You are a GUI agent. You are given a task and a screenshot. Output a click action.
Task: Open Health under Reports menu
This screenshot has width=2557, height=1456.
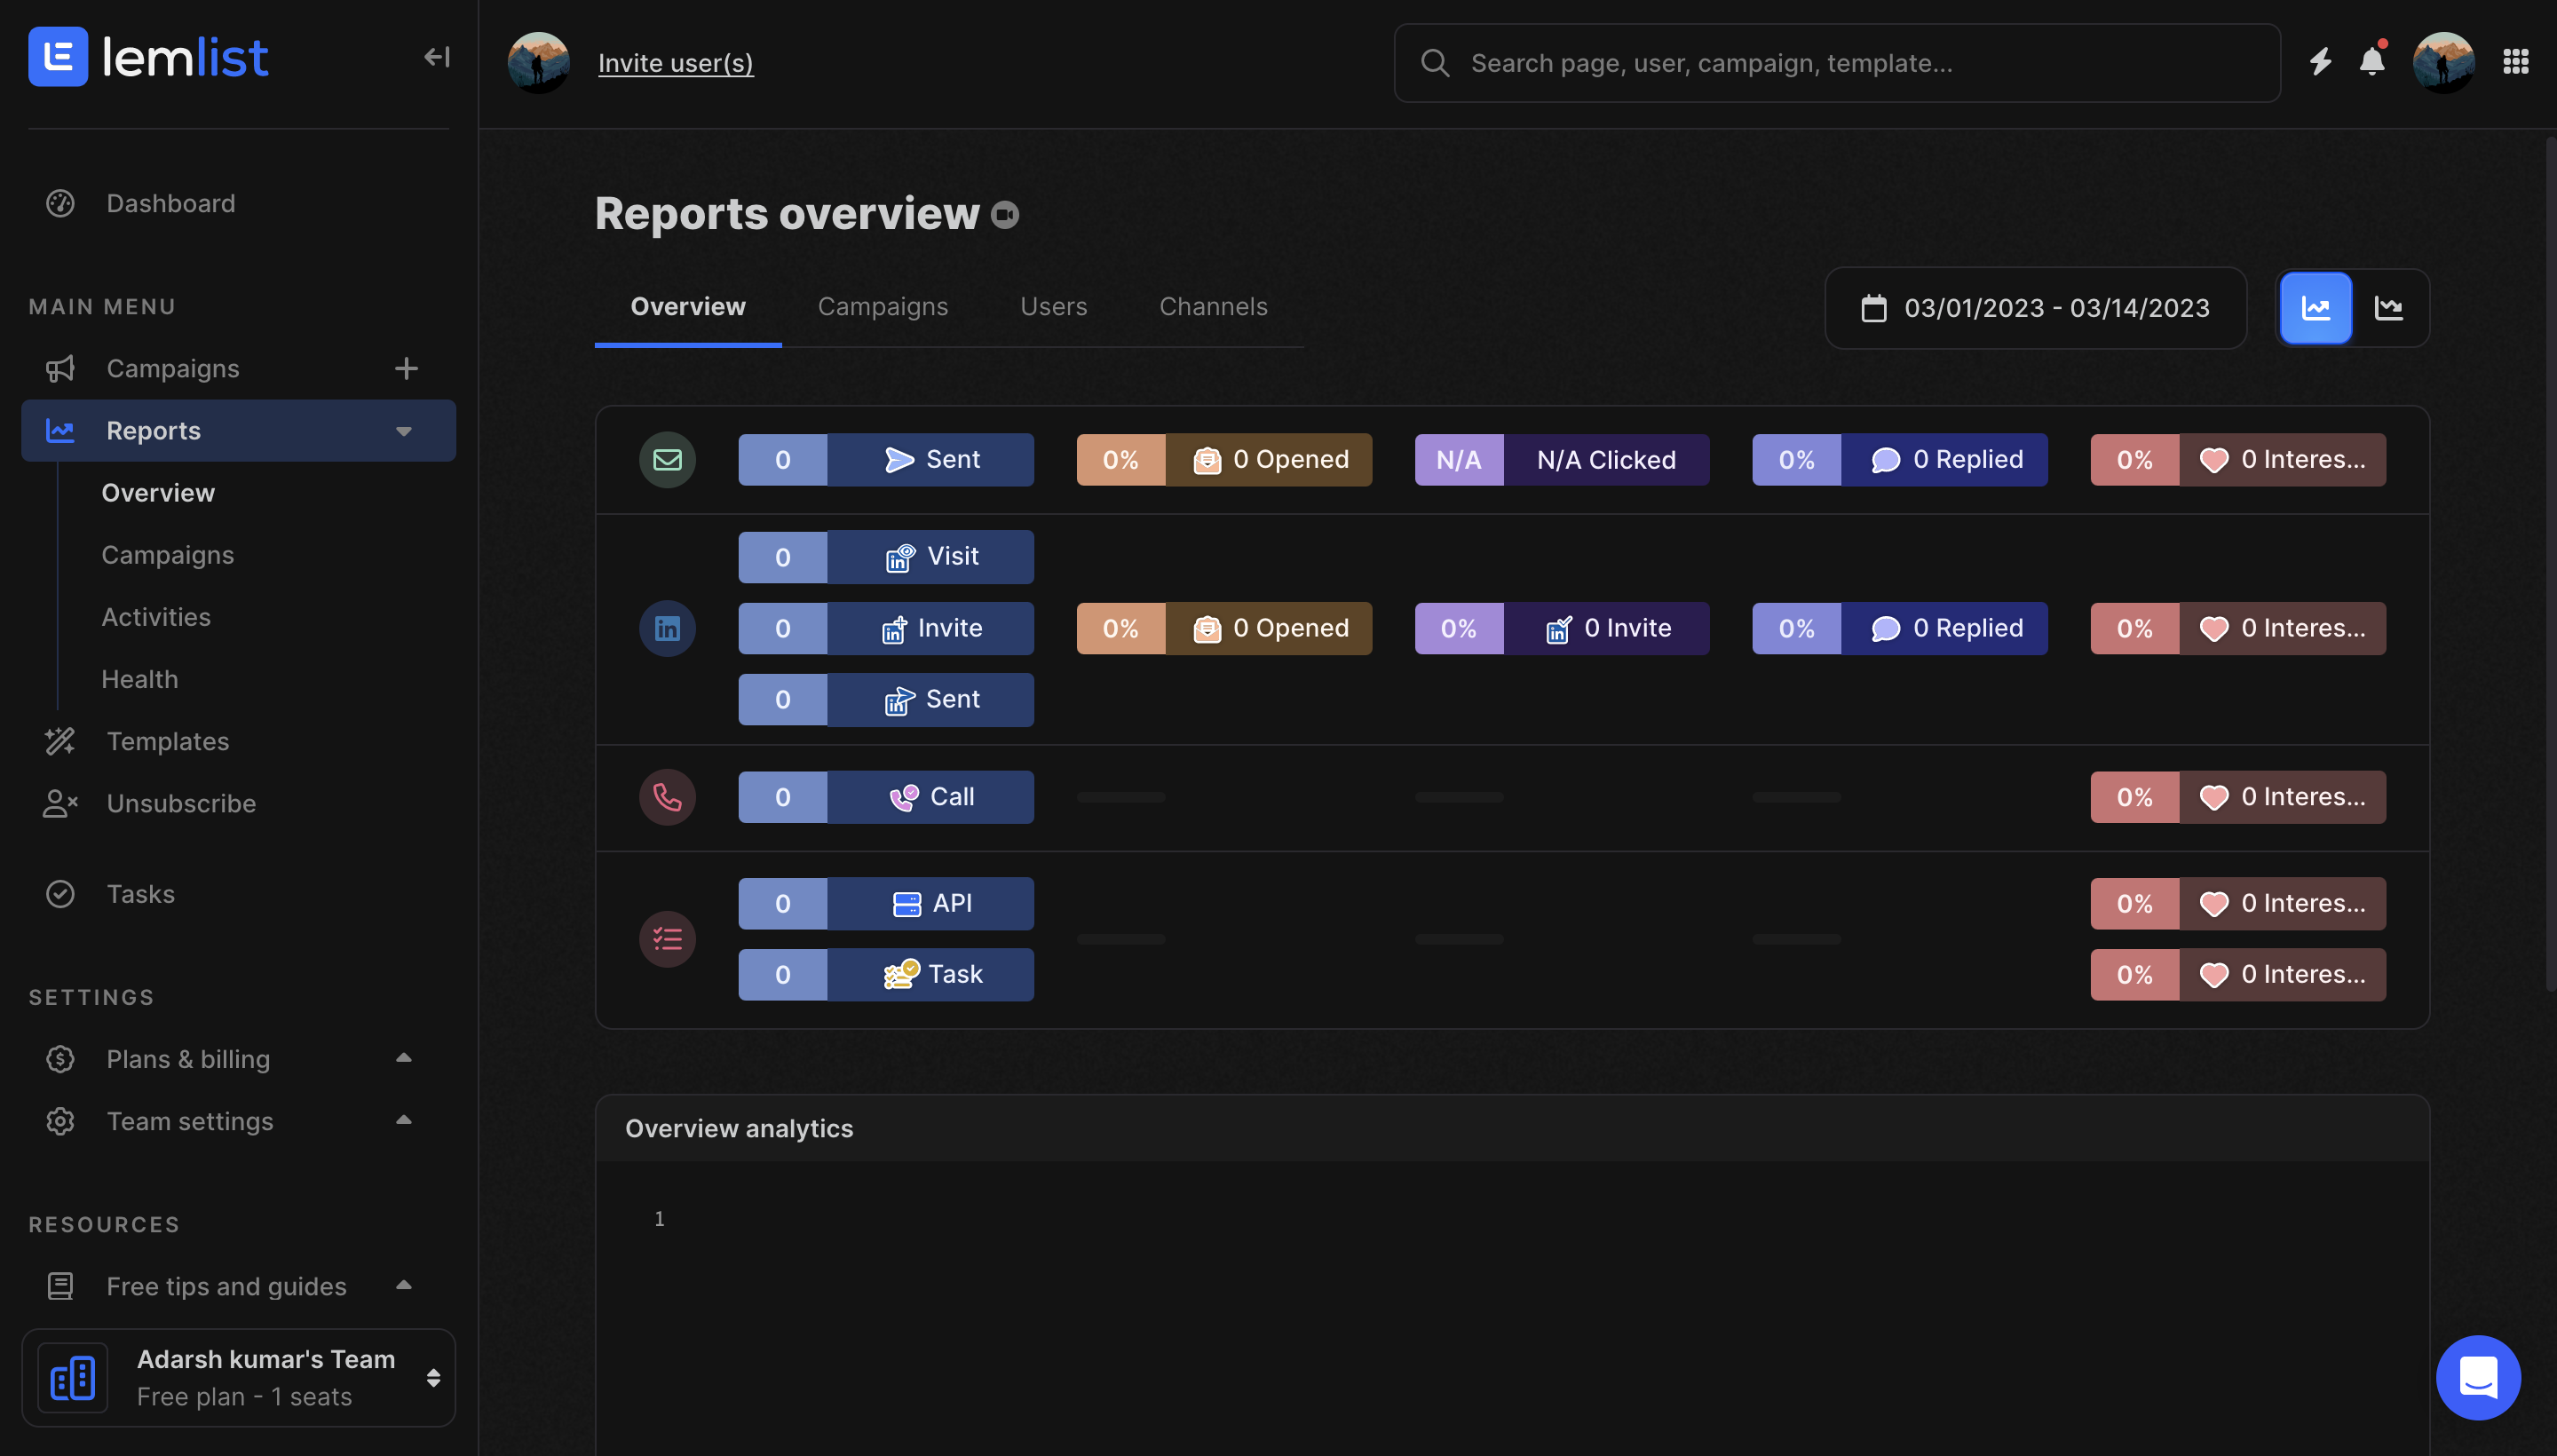pos(139,679)
